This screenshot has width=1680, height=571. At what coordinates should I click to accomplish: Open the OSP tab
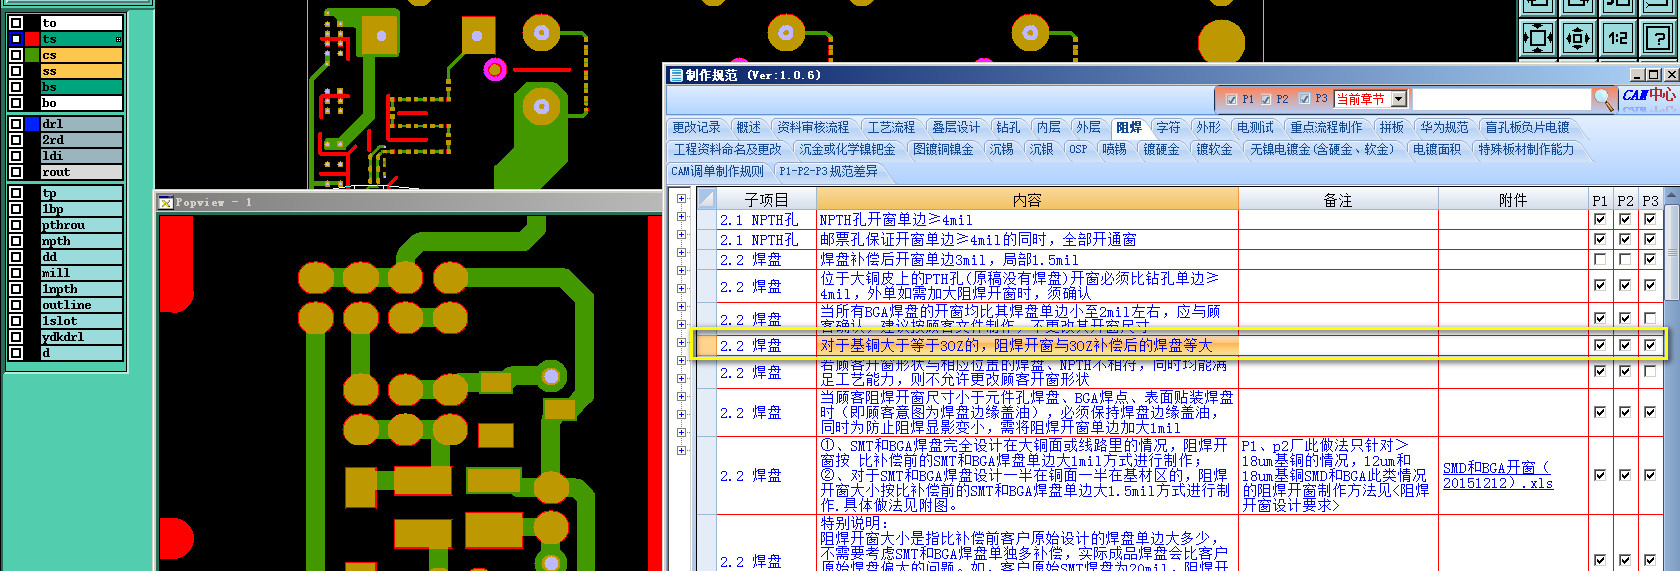[x=1078, y=149]
